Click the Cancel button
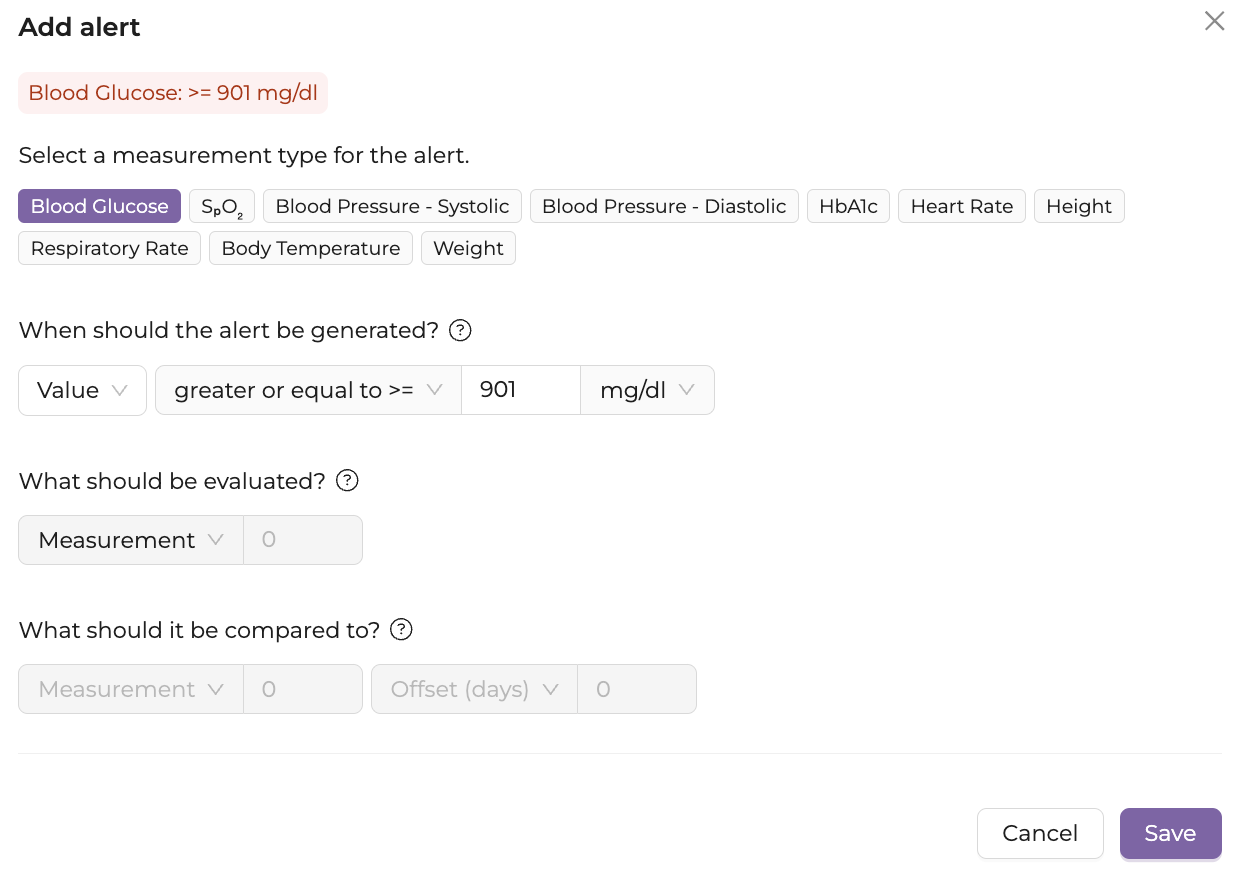The width and height of the screenshot is (1246, 870). (1040, 834)
